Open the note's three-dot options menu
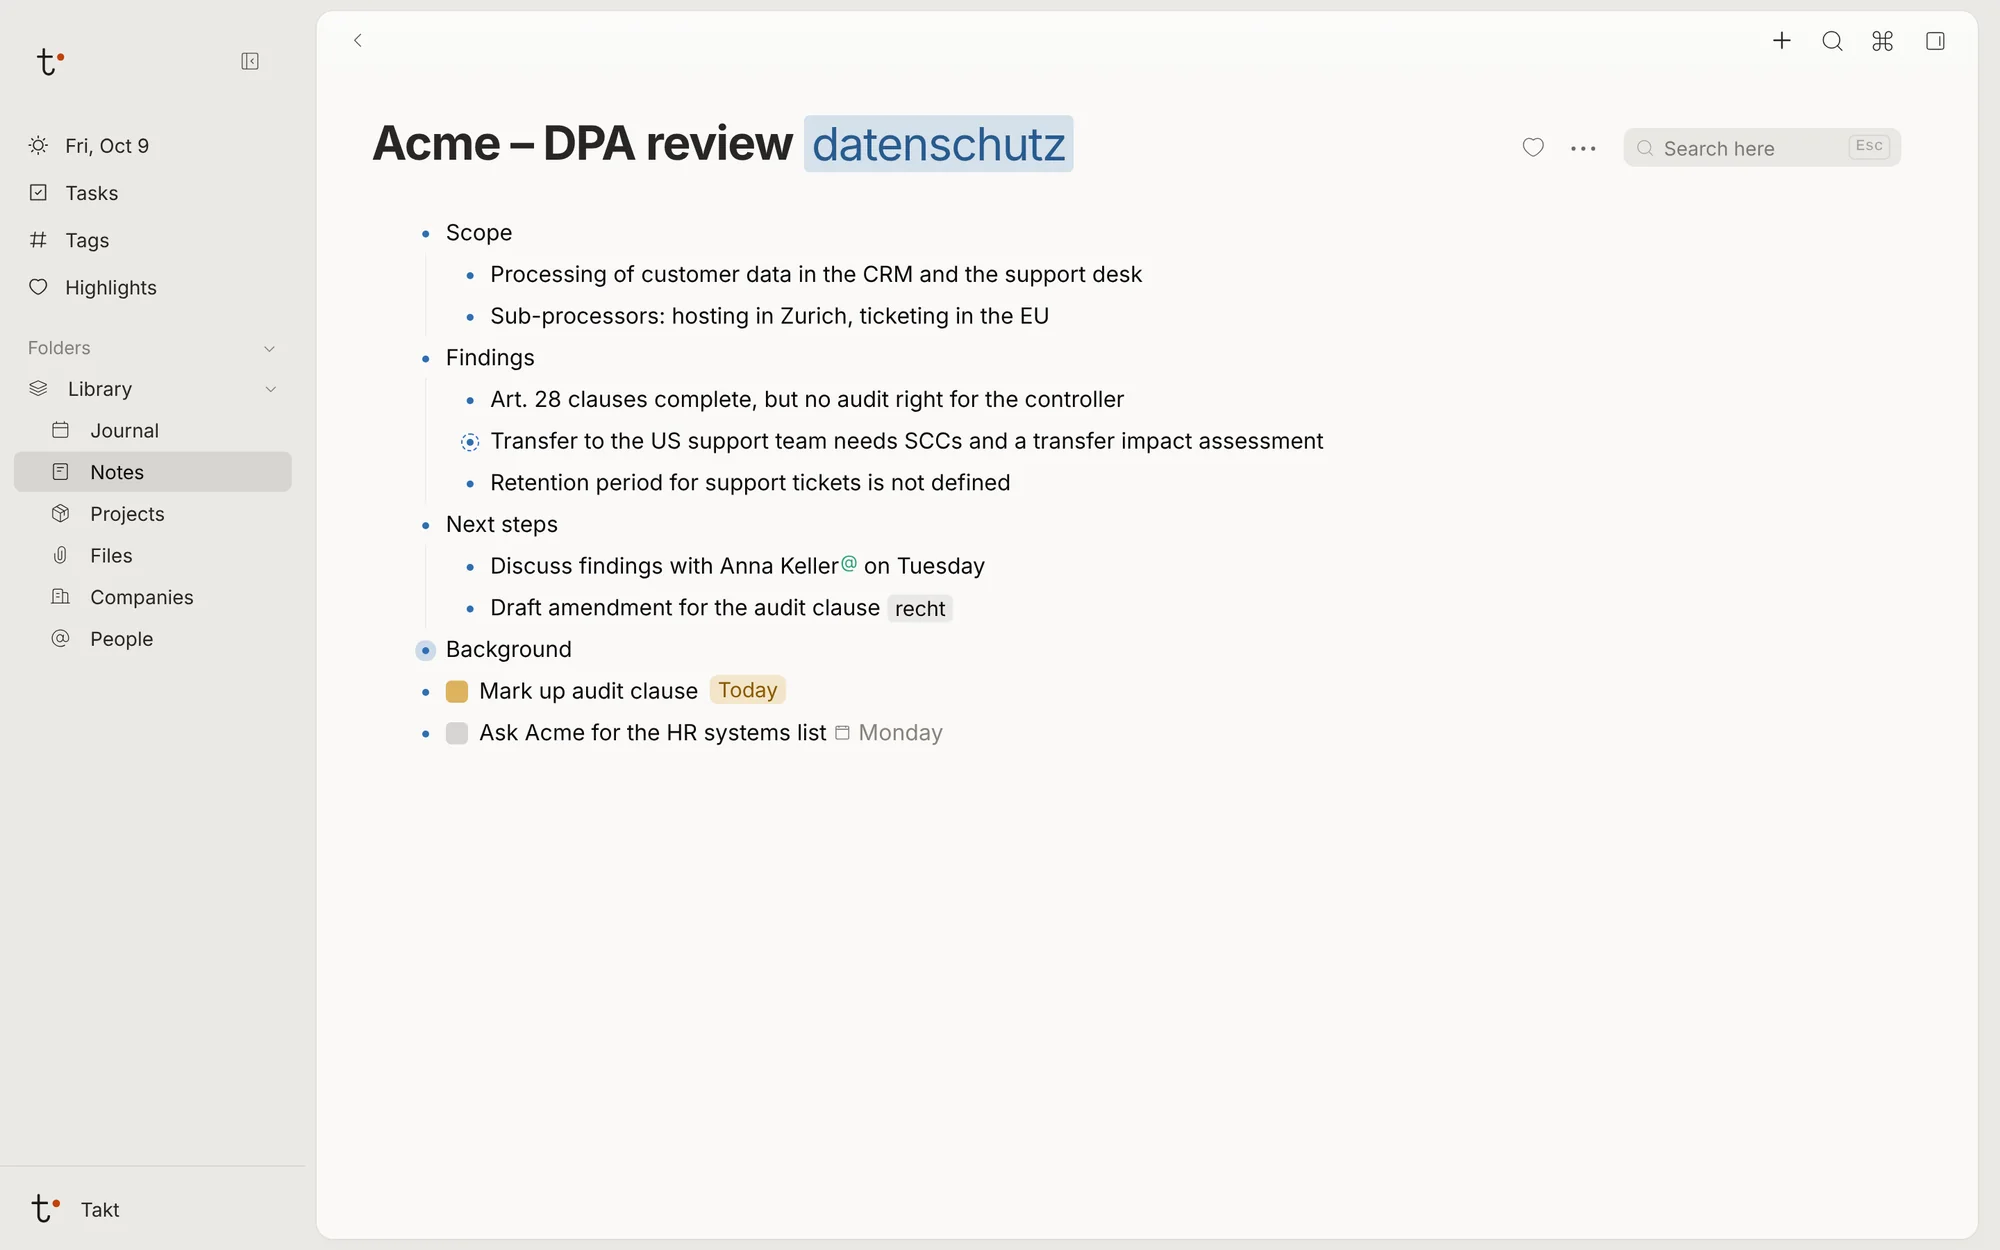The width and height of the screenshot is (2000, 1250). coord(1583,148)
